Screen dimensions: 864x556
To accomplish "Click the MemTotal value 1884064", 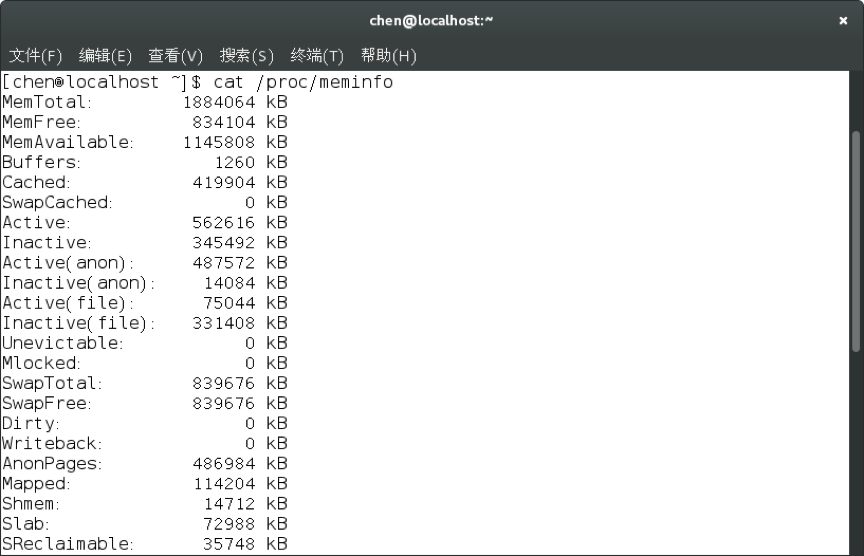I will click(219, 102).
